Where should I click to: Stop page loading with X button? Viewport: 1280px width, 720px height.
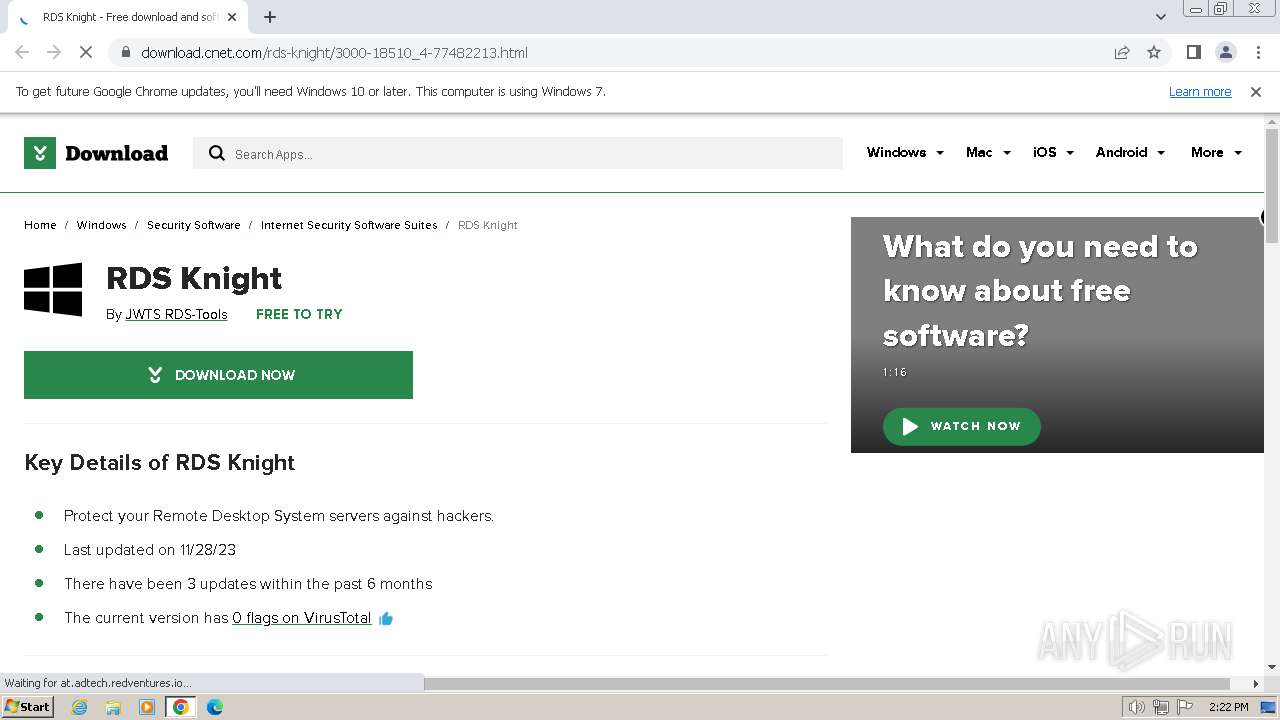(x=86, y=53)
